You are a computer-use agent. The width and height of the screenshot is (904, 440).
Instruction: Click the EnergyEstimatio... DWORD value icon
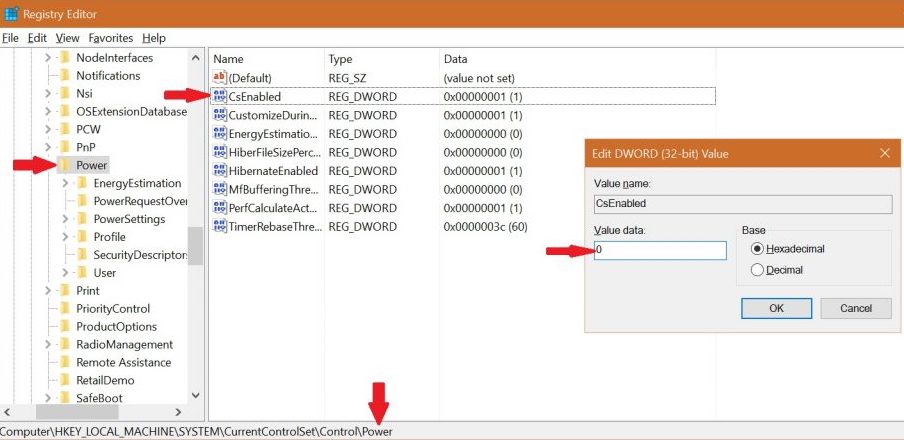click(x=220, y=133)
